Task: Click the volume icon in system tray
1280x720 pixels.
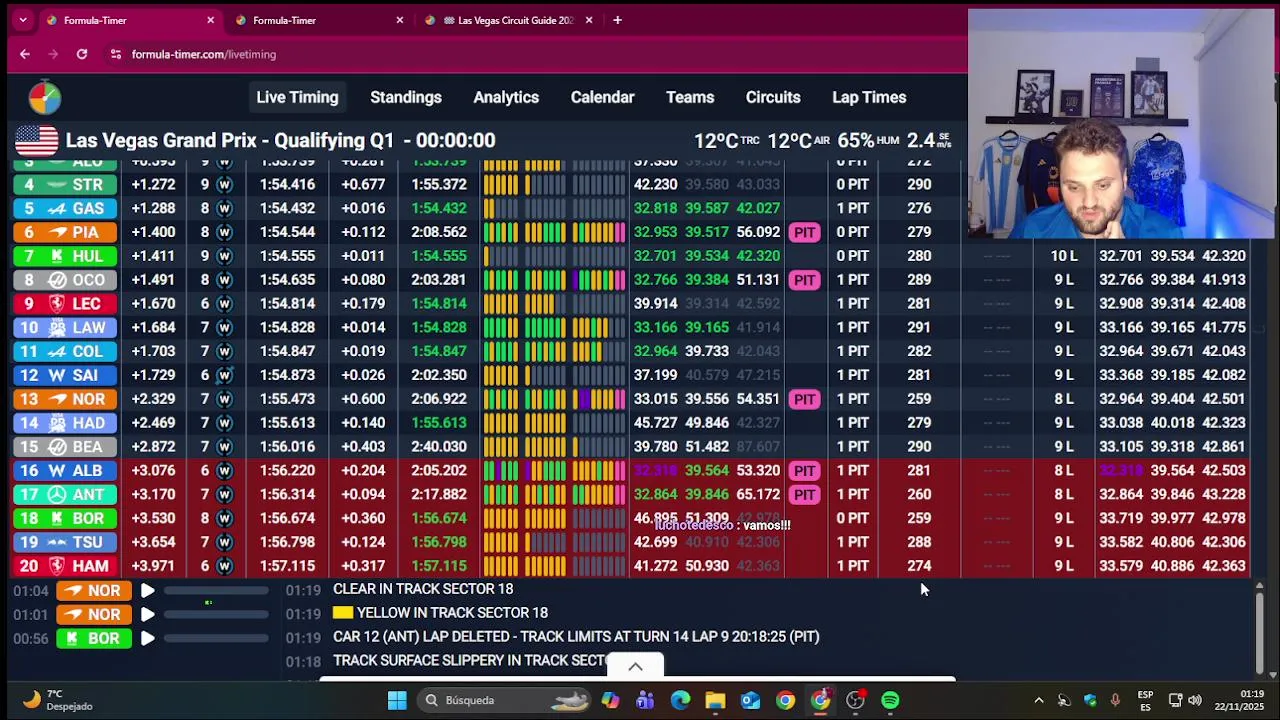Action: click(x=1194, y=700)
